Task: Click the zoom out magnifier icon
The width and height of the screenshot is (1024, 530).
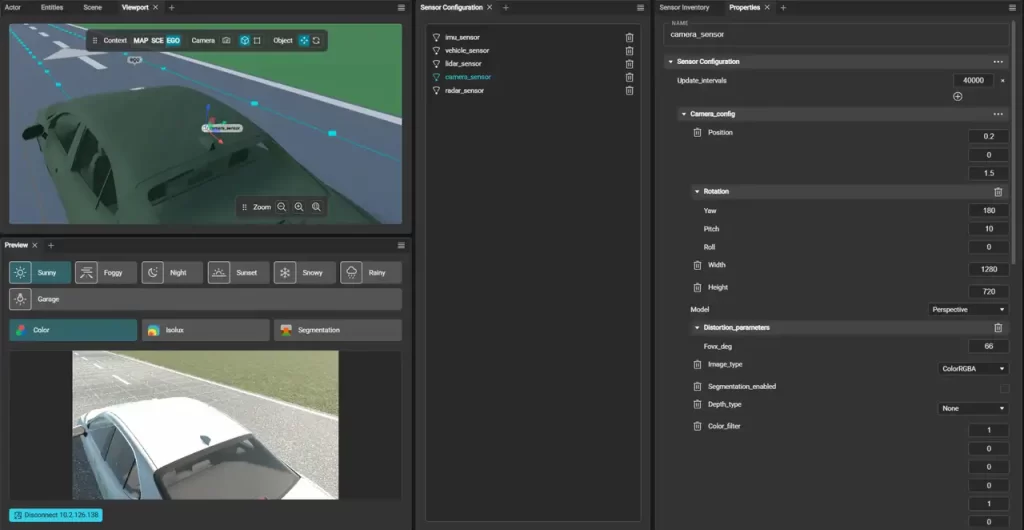Action: coord(281,207)
